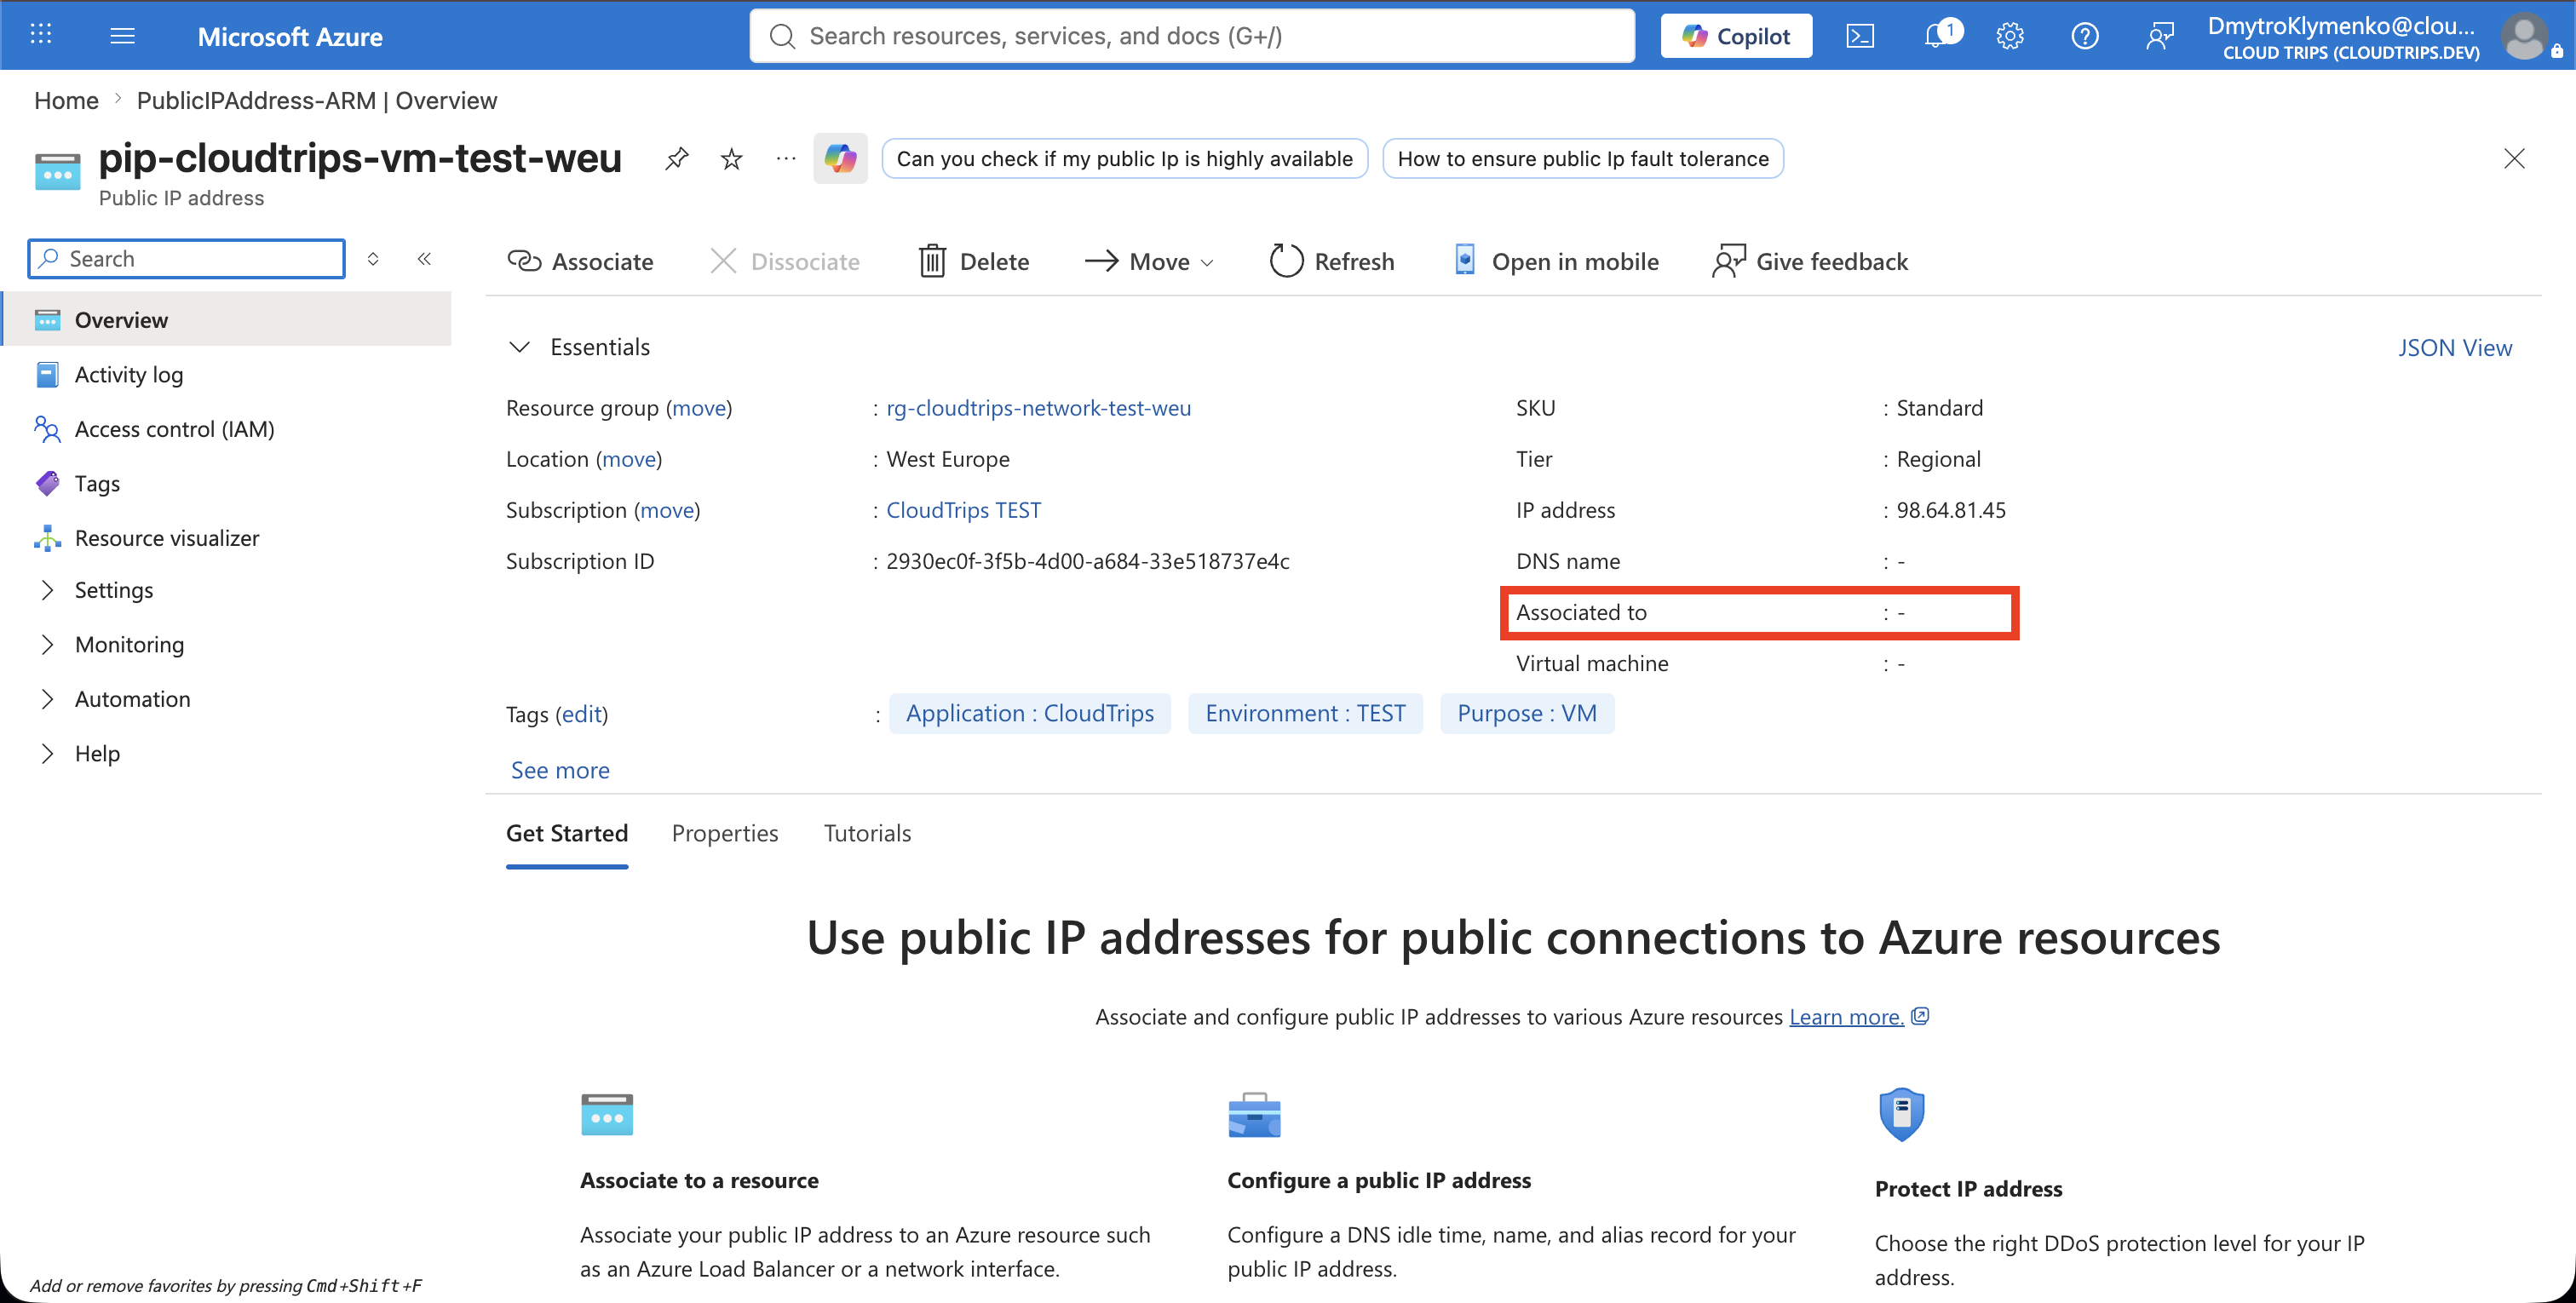Screen dimensions: 2576x1303
Task: Open the header feedback icon
Action: point(2160,36)
